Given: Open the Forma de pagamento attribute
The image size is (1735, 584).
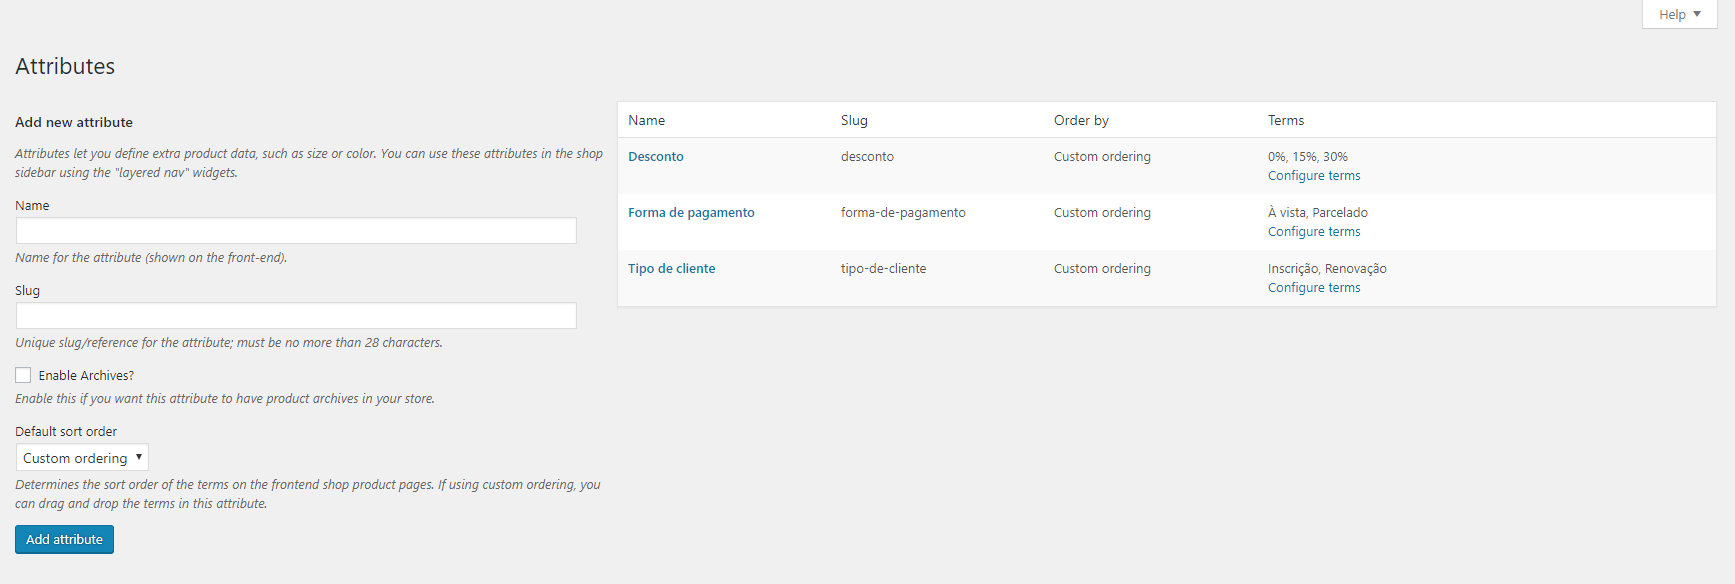Looking at the screenshot, I should [691, 213].
